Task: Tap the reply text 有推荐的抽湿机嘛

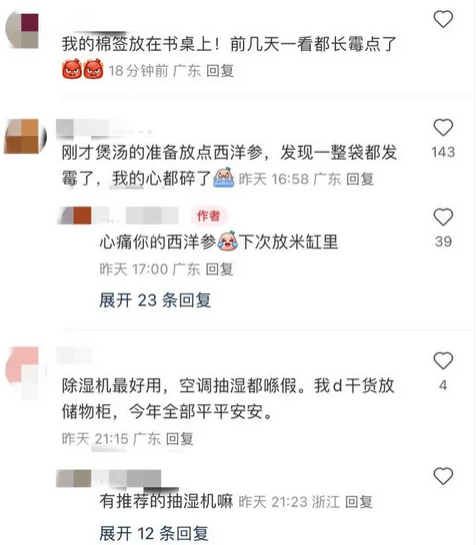Action: pyautogui.click(x=166, y=501)
